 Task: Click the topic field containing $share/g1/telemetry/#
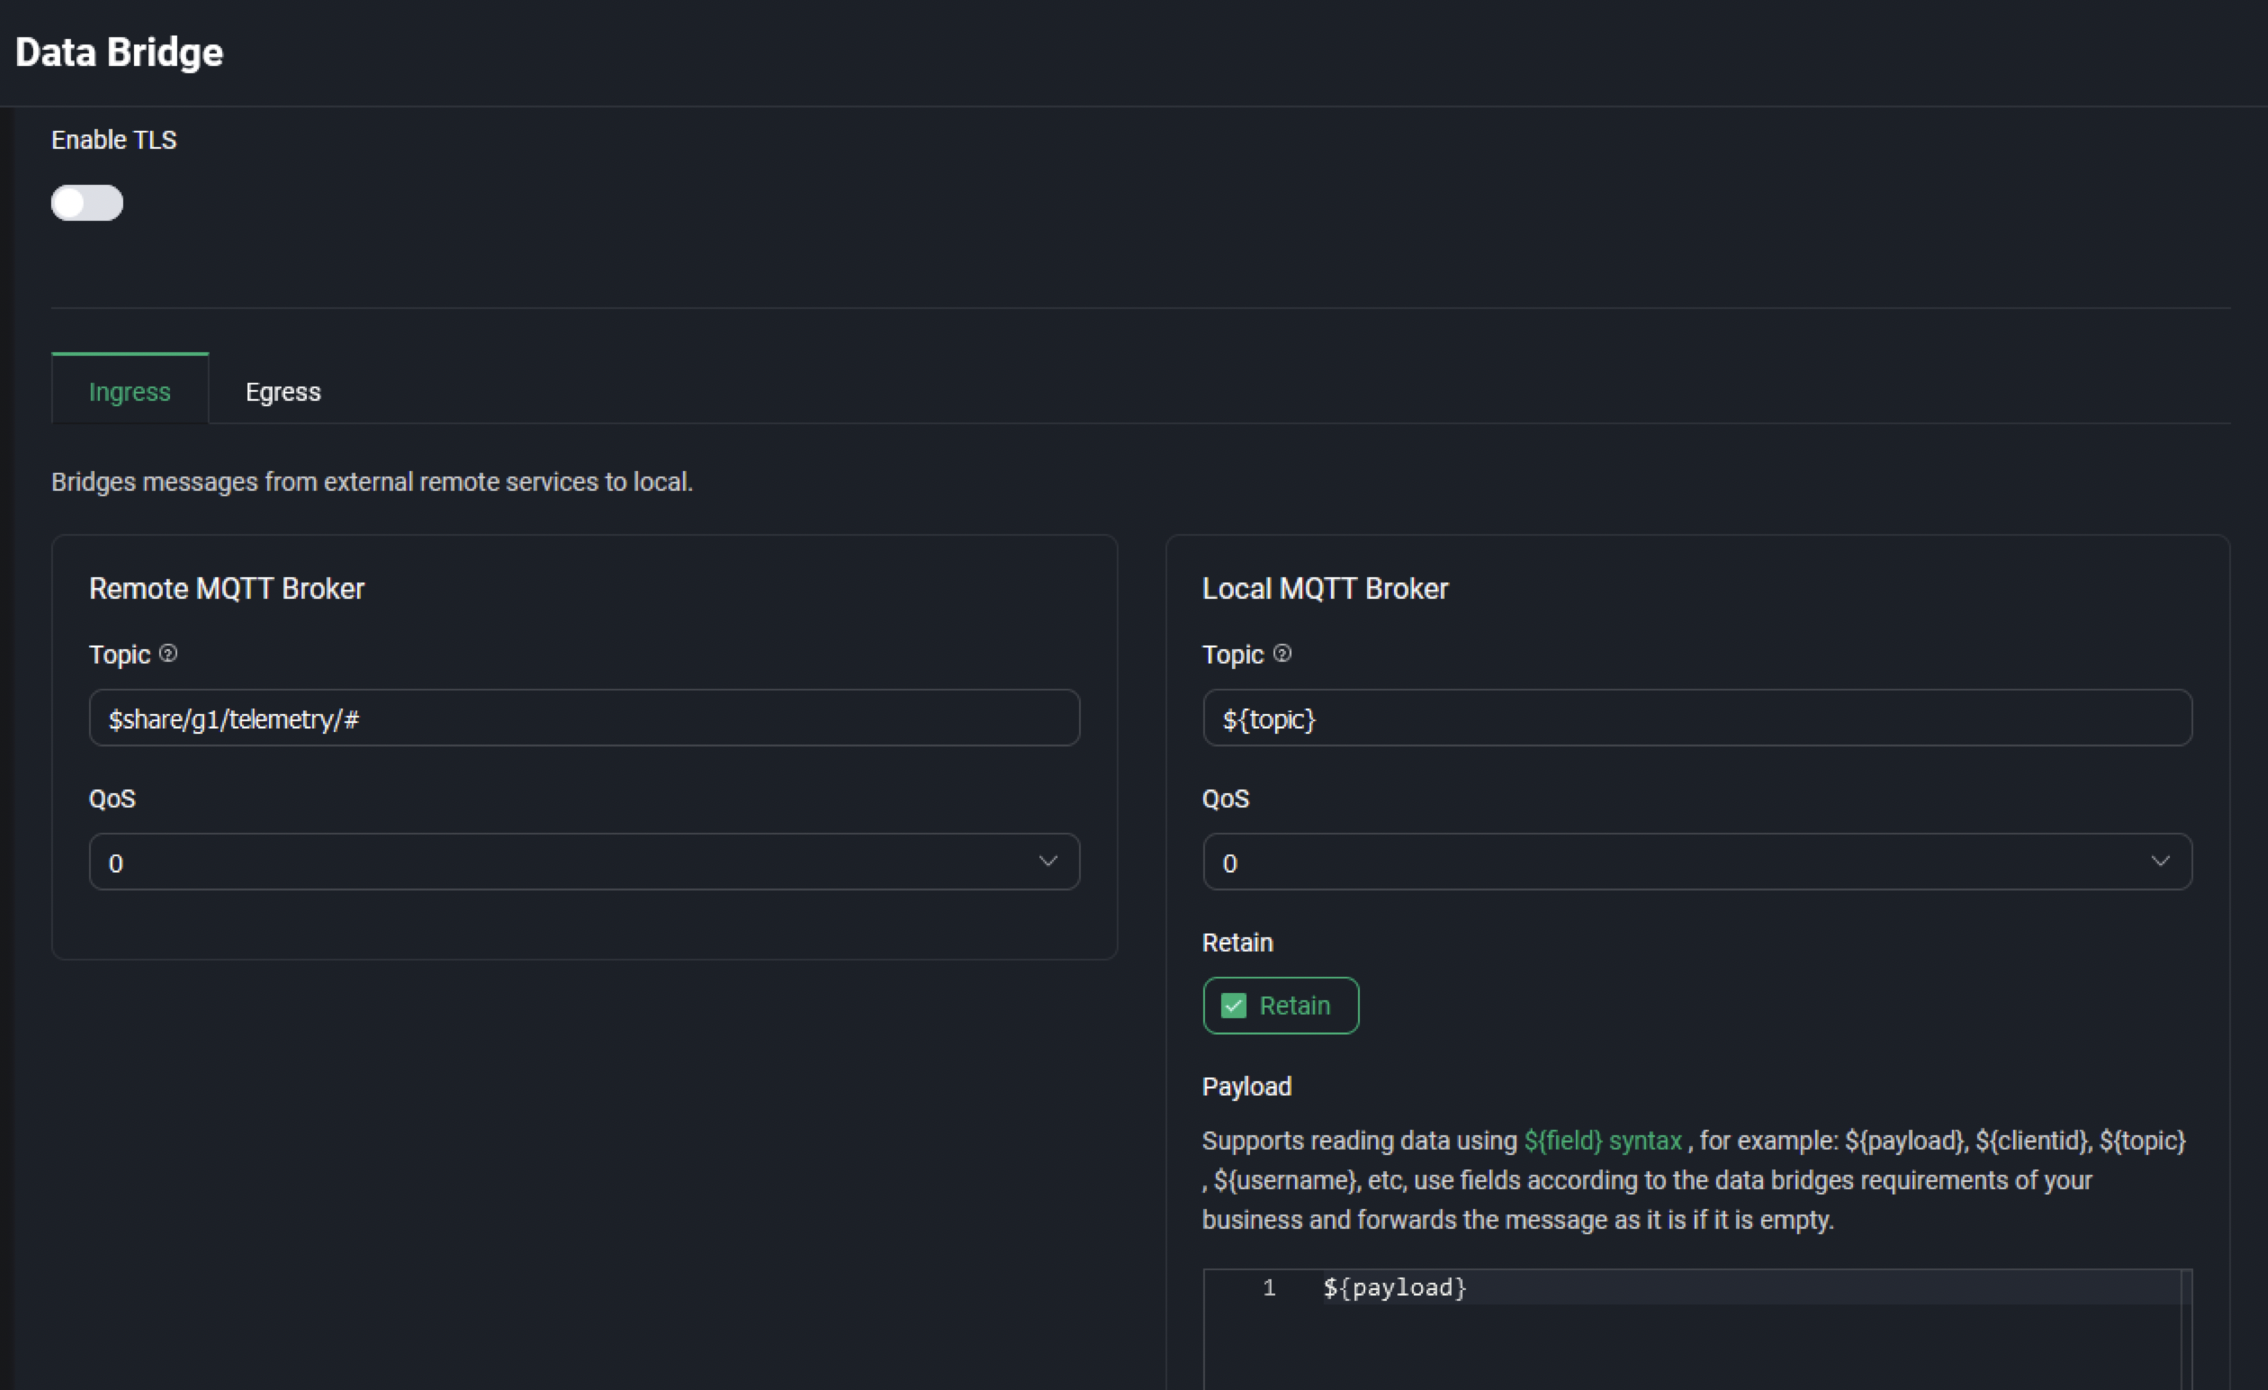click(x=583, y=718)
